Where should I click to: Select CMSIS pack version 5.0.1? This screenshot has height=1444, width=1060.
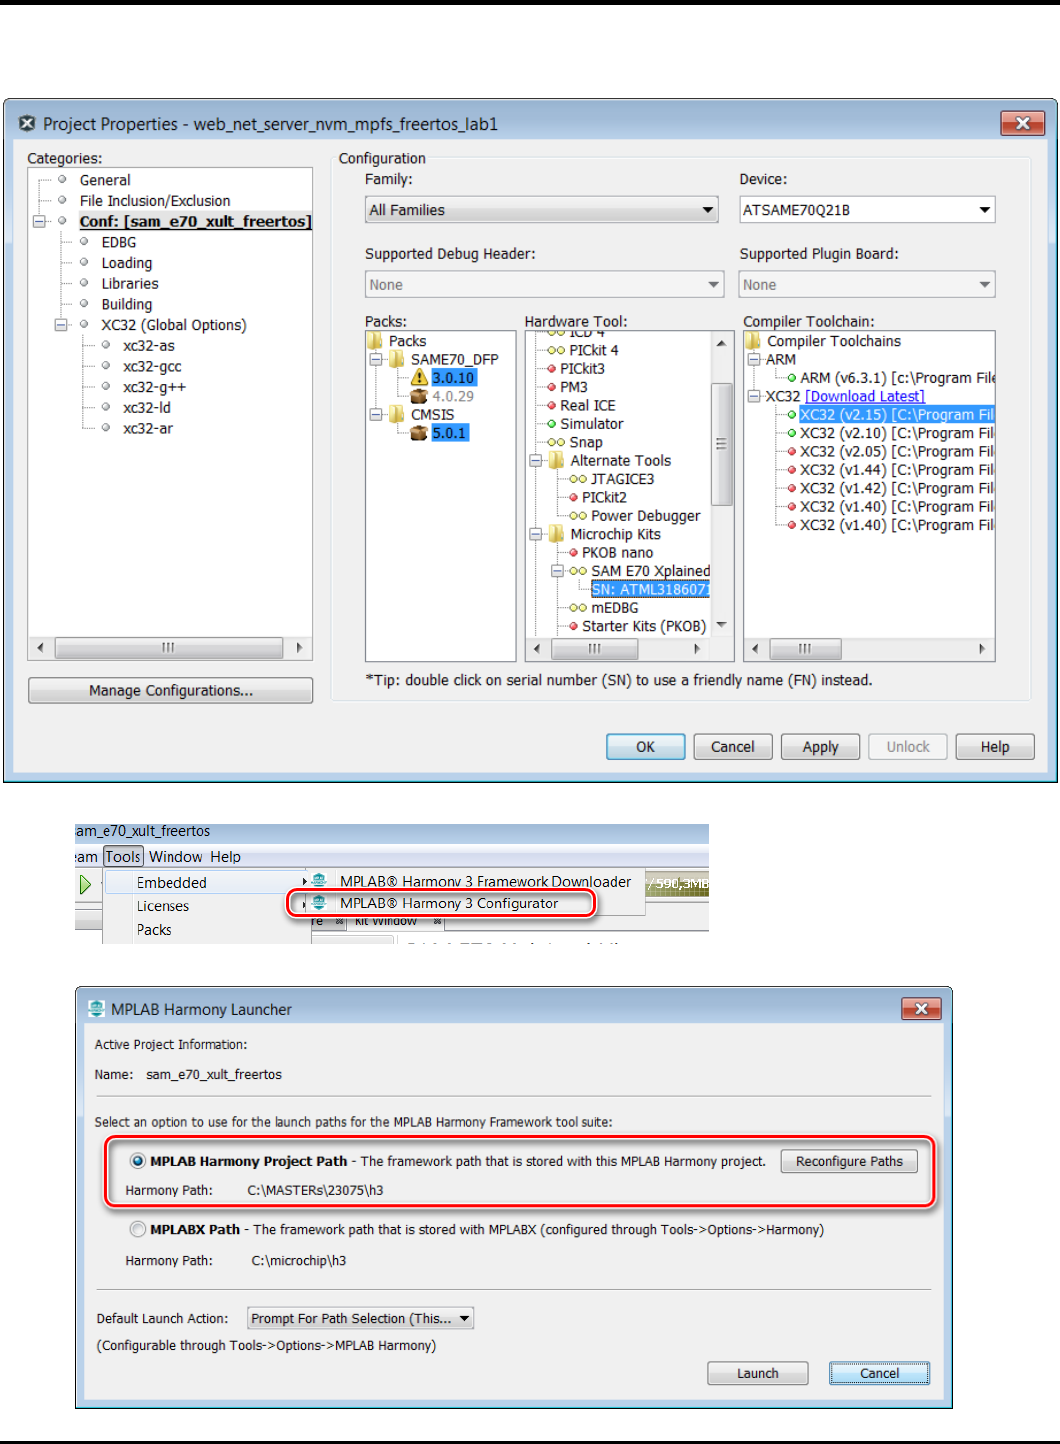coord(449,433)
